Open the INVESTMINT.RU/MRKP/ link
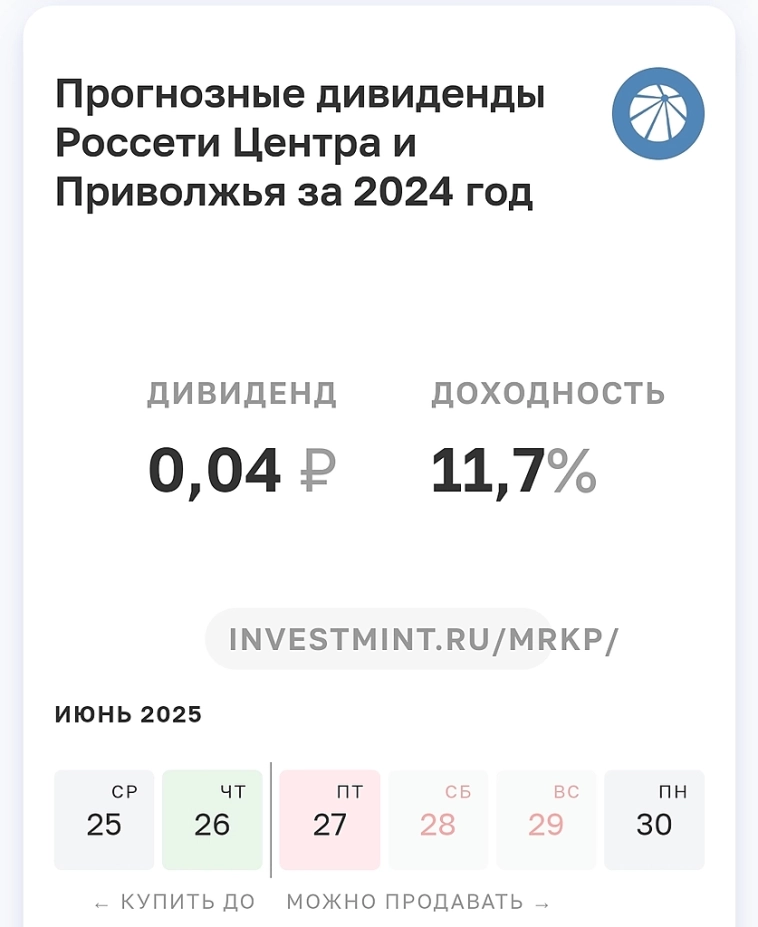This screenshot has height=927, width=758. click(x=424, y=639)
